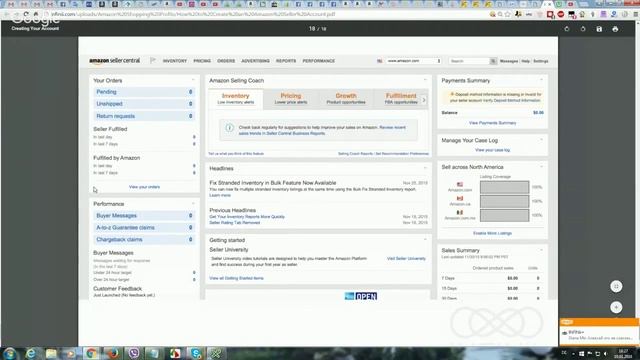This screenshot has height=360, width=640.
Task: Click the red stop-sign adblock extension icon
Action: [561, 14]
